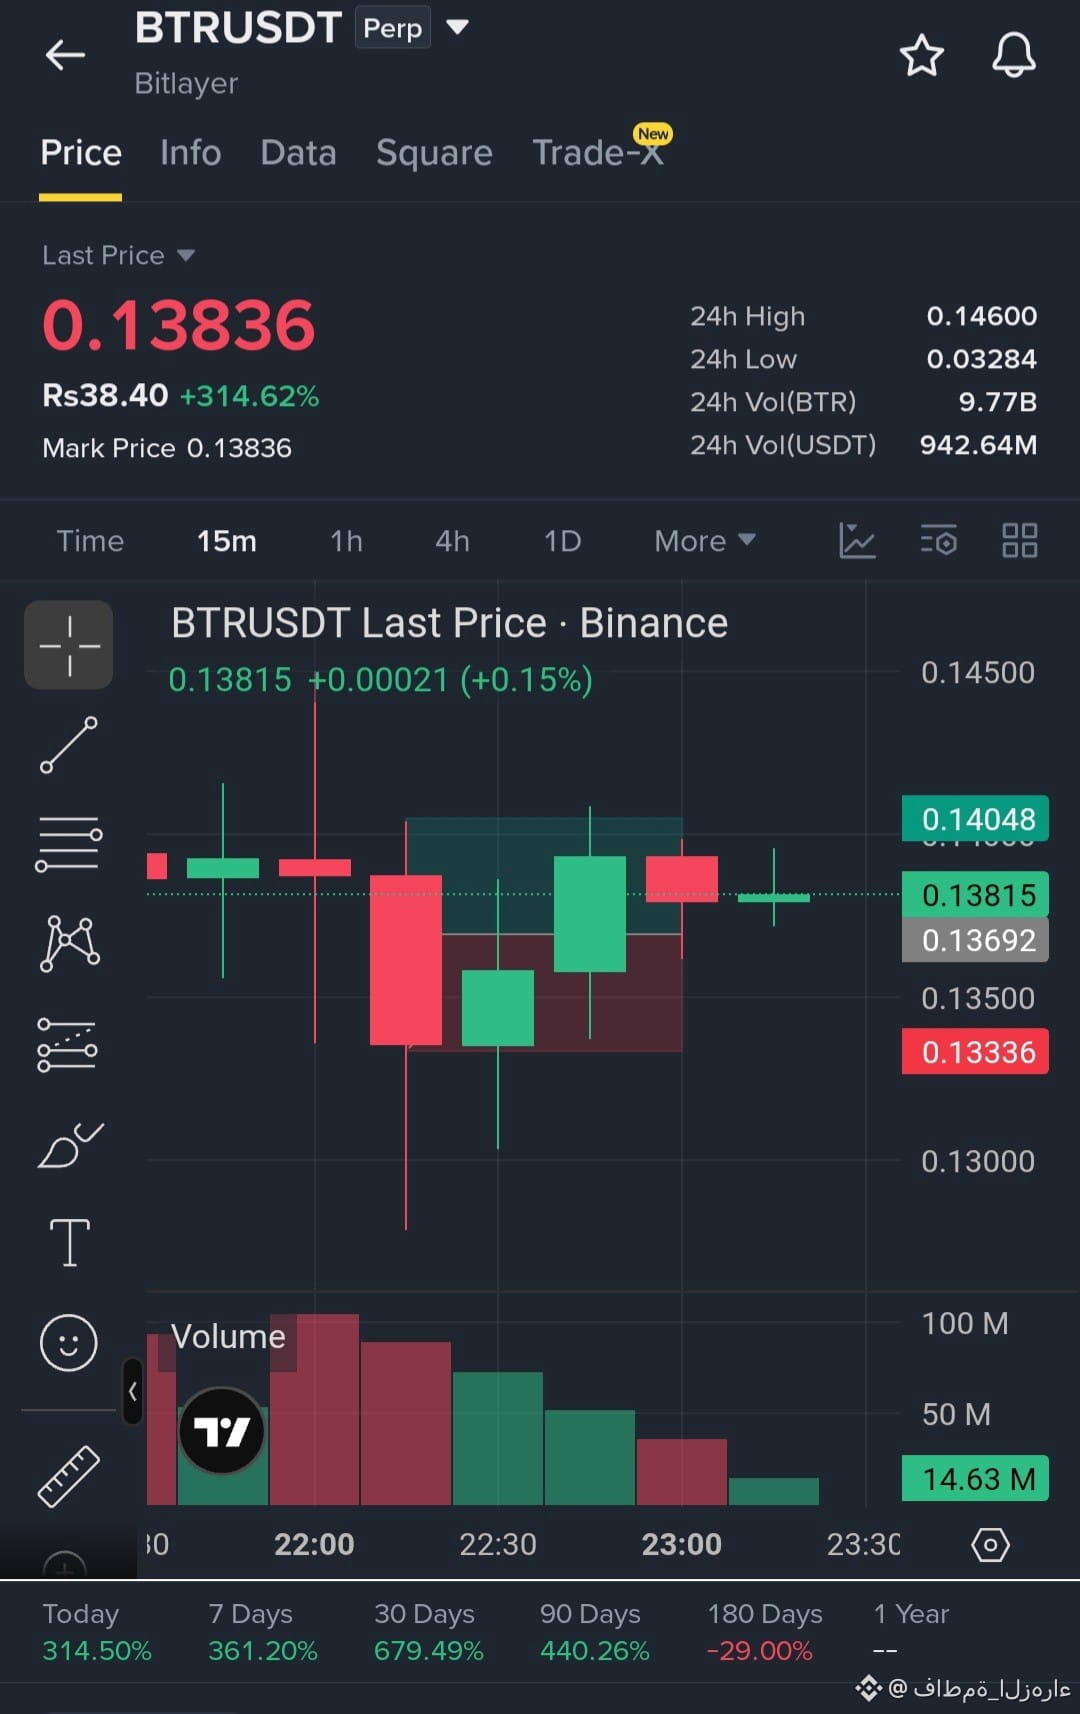Image resolution: width=1080 pixels, height=1714 pixels.
Task: Click the BTRUSDT Last Price Binance chart title
Action: [449, 623]
